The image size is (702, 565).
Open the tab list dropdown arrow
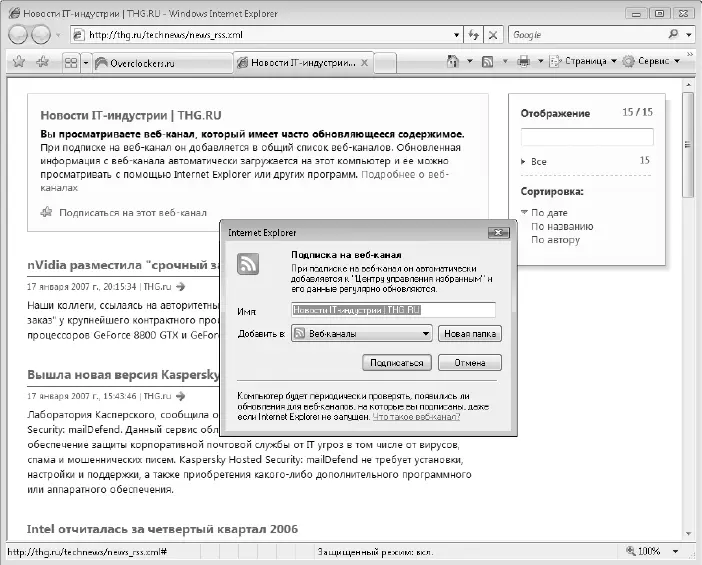tap(86, 62)
